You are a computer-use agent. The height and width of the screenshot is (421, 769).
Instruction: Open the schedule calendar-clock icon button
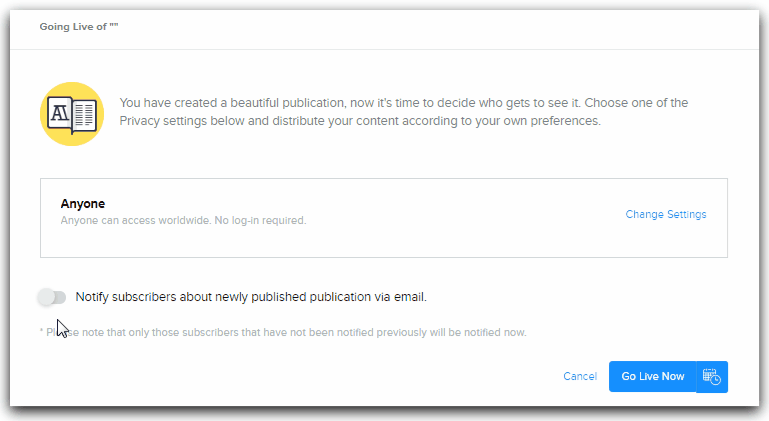click(712, 377)
